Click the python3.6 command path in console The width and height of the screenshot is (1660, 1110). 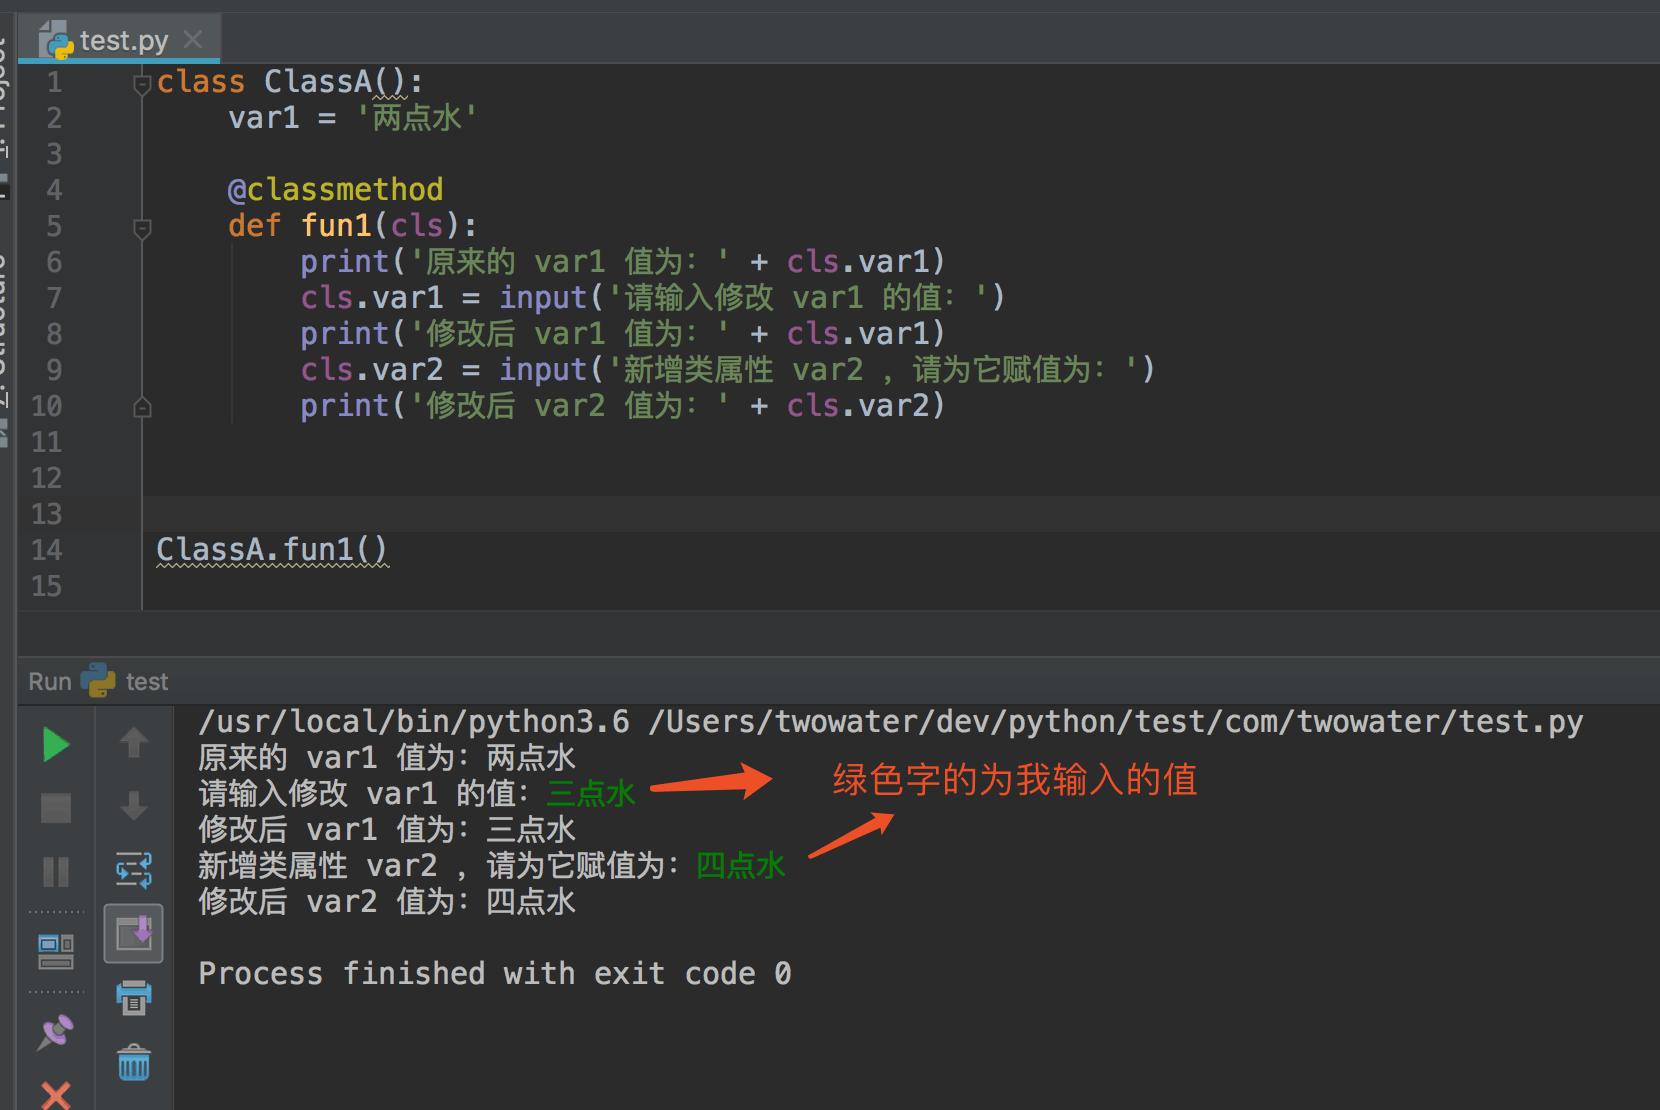[x=414, y=722]
